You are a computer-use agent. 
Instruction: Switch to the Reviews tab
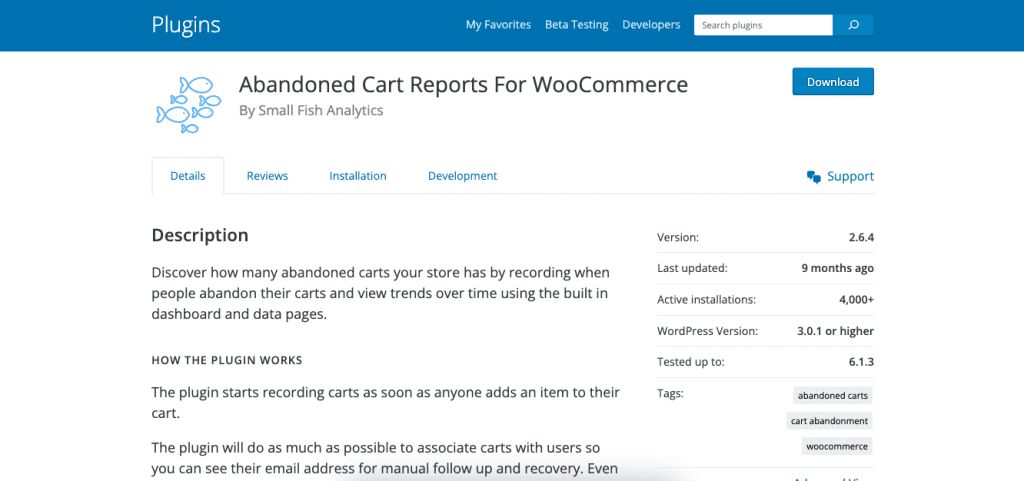[267, 176]
